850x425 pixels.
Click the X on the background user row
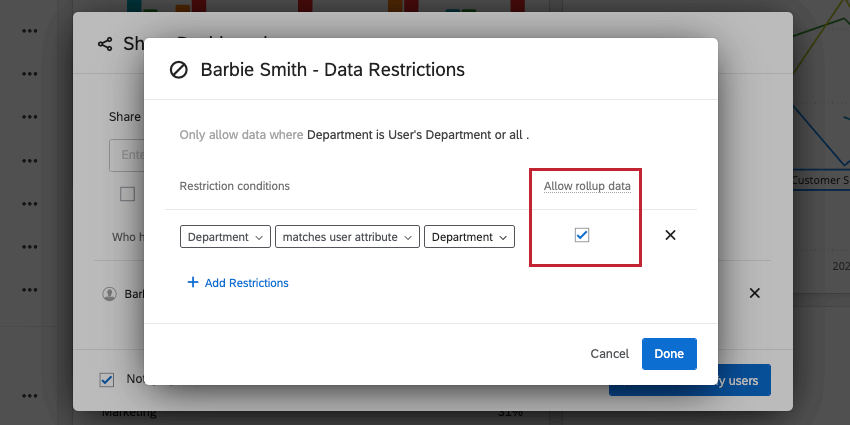click(755, 293)
